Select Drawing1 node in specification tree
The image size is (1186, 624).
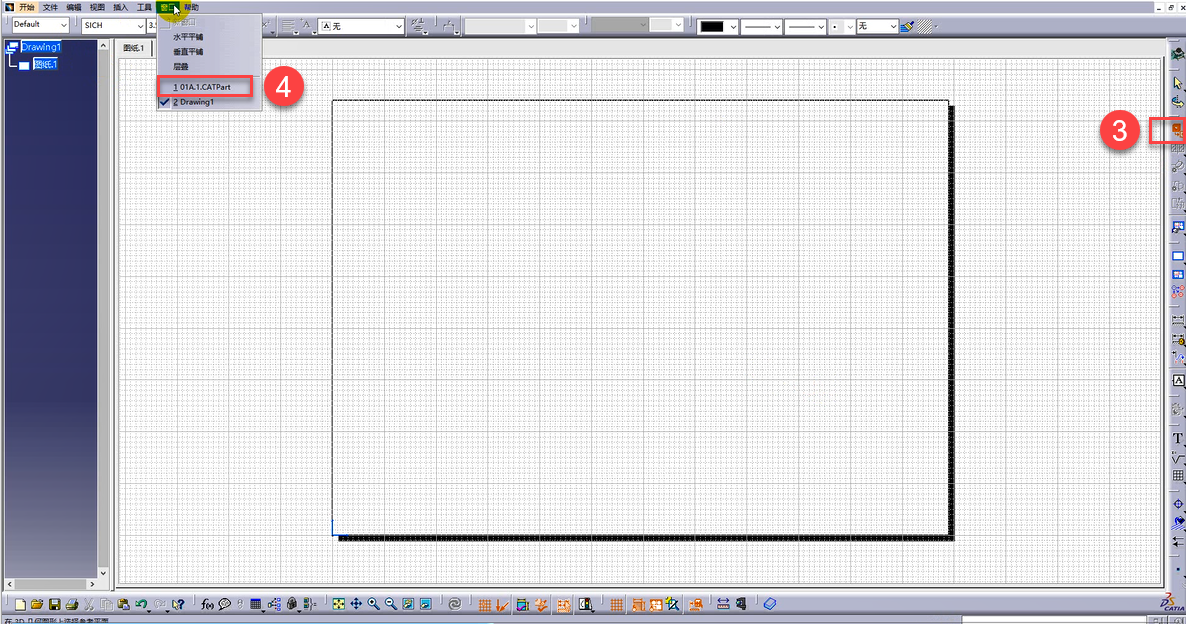click(41, 47)
